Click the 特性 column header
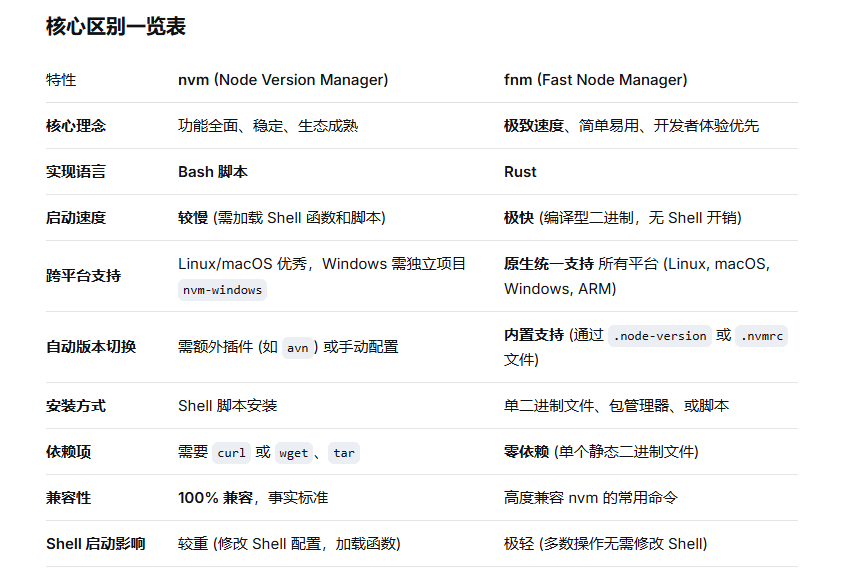This screenshot has width=857, height=571. click(61, 80)
